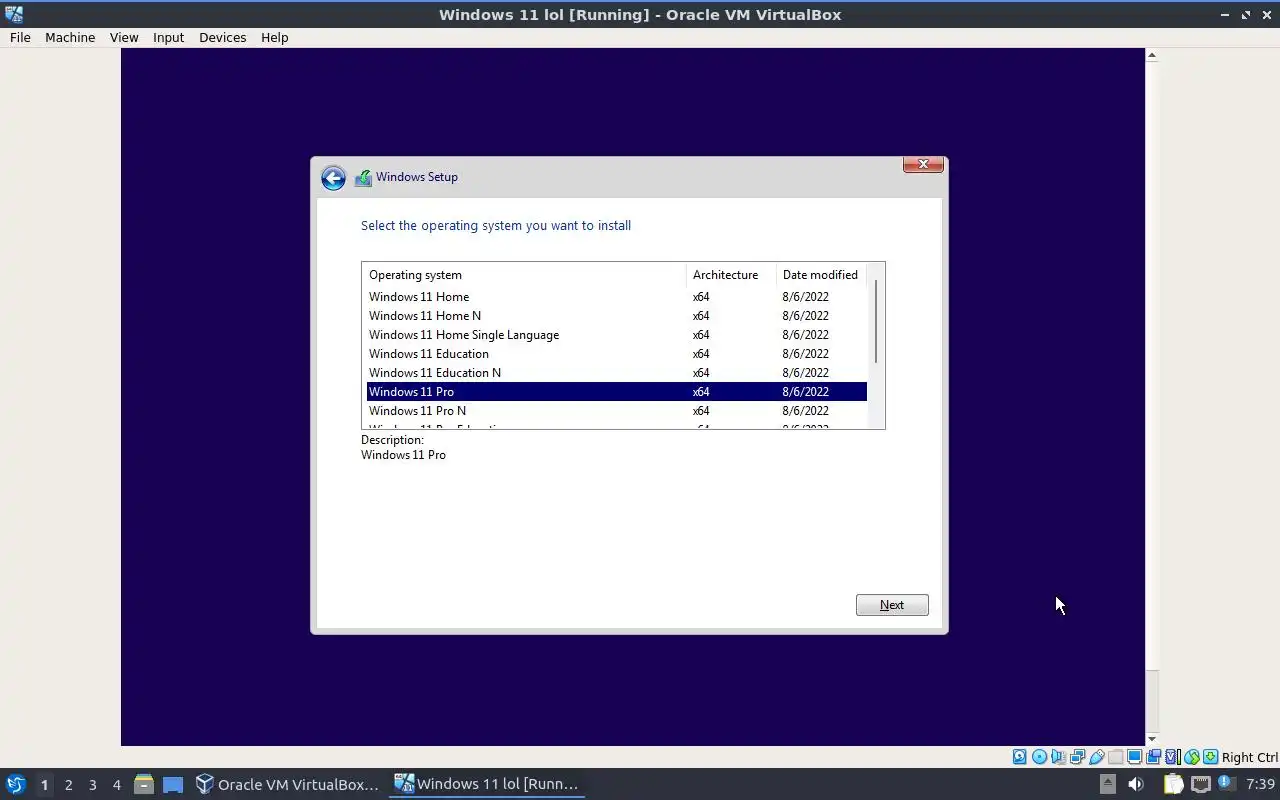Click the CPU virtualization 'V' indicator
The height and width of the screenshot is (800, 1280).
click(1172, 757)
